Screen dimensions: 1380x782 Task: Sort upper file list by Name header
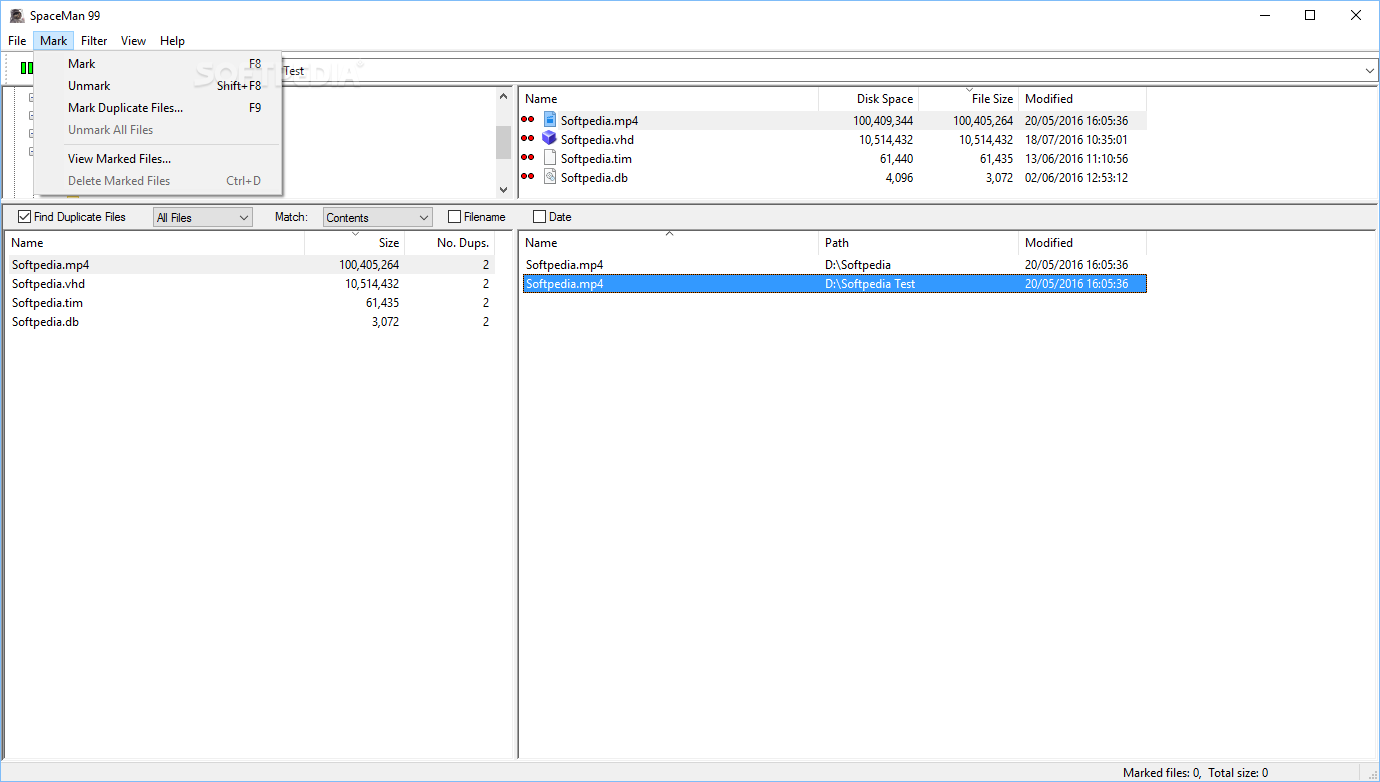pyautogui.click(x=668, y=99)
